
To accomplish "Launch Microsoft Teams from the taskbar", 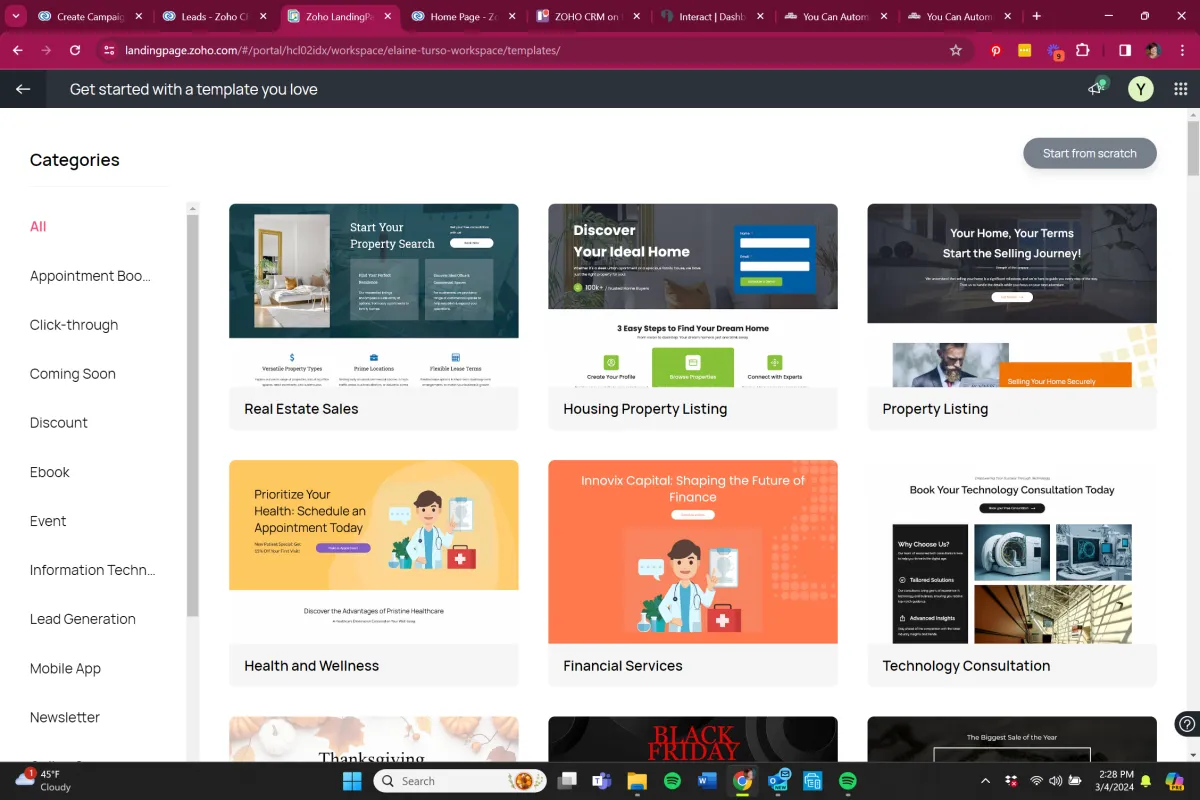I will click(x=602, y=781).
